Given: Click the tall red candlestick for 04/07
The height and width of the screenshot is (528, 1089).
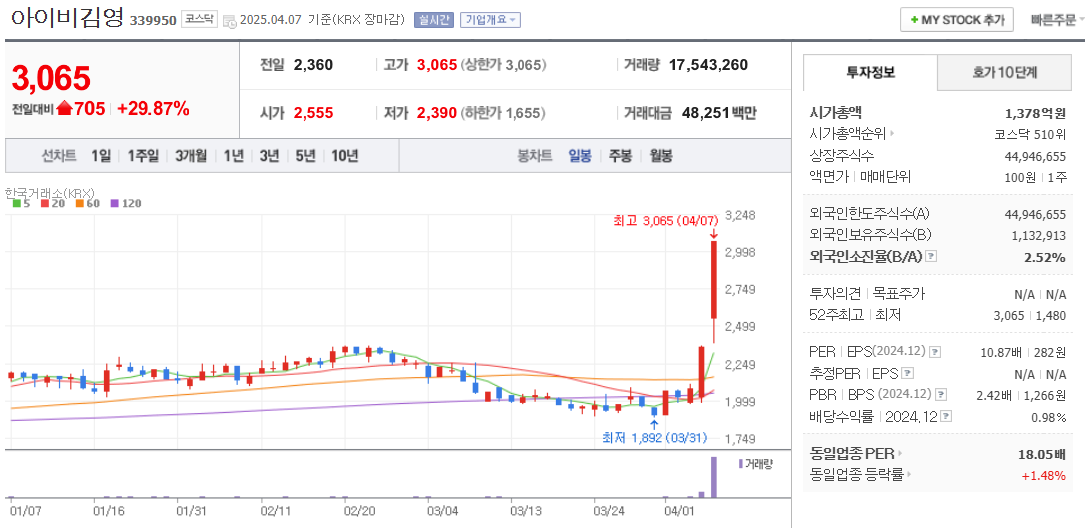Looking at the screenshot, I should 713,279.
